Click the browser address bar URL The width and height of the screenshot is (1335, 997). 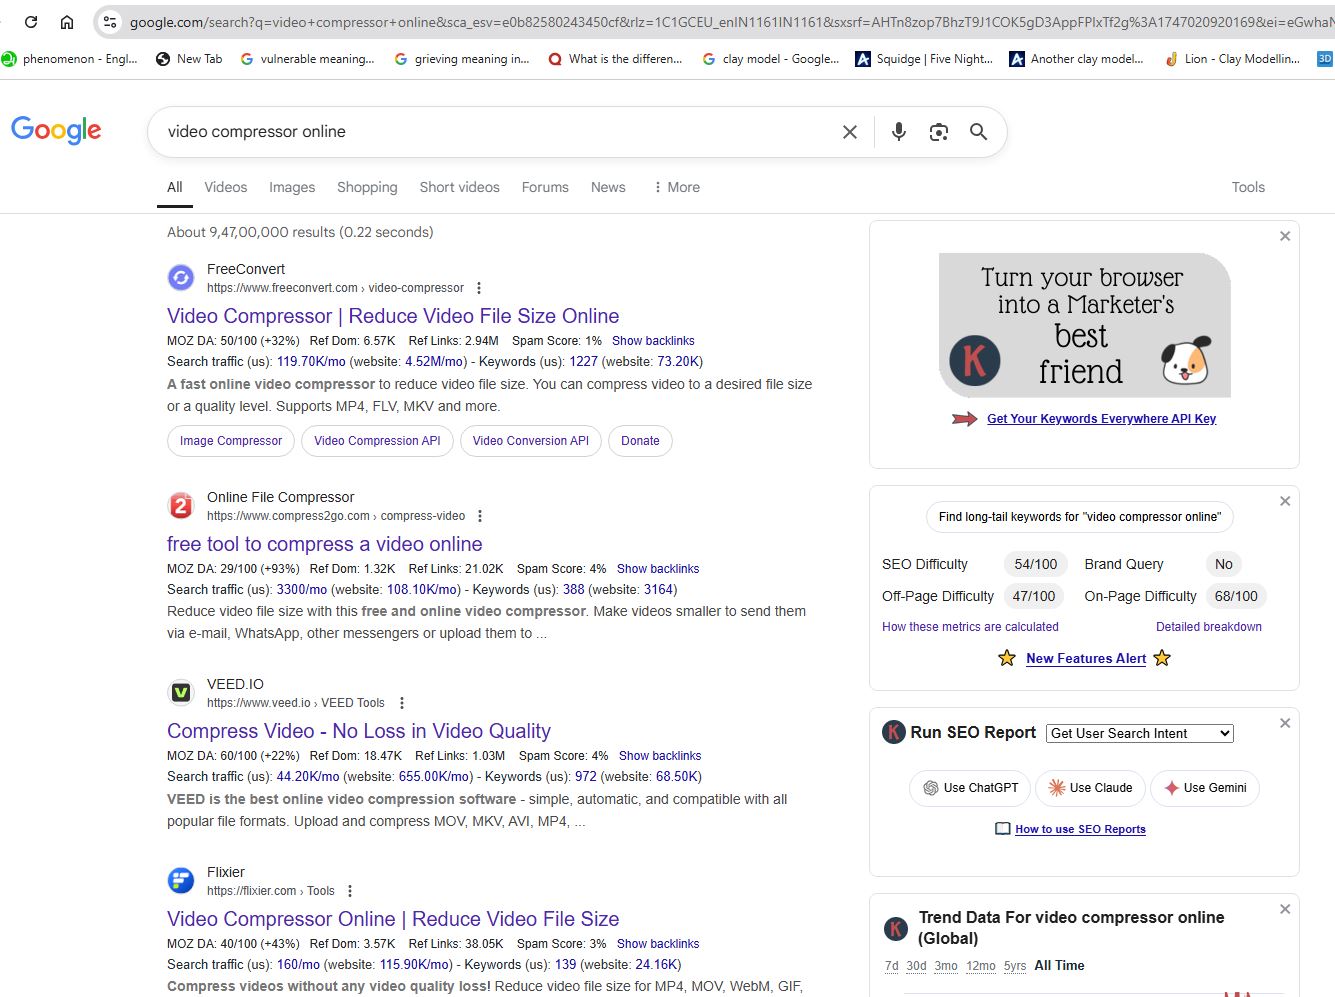(x=730, y=21)
